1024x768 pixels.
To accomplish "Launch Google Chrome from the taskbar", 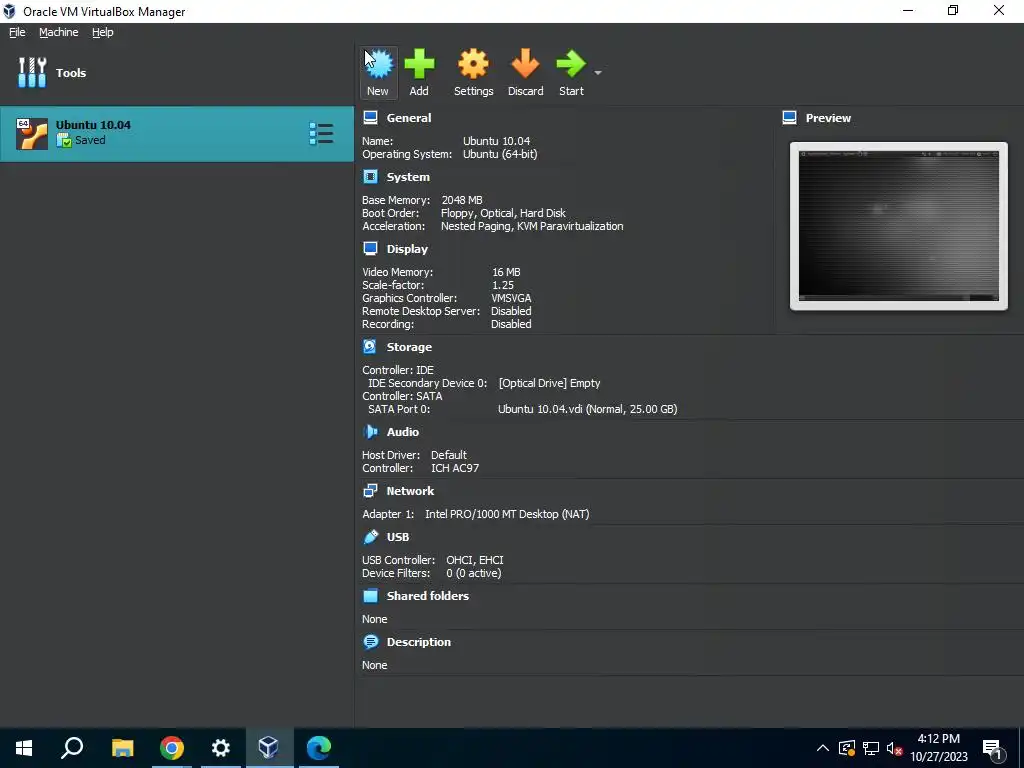I will click(x=172, y=748).
